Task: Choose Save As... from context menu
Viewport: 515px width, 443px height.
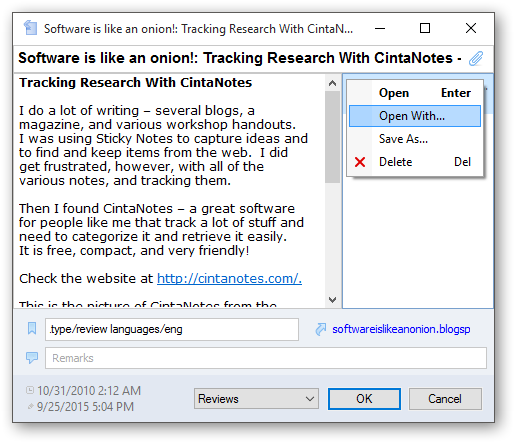Action: click(x=415, y=139)
